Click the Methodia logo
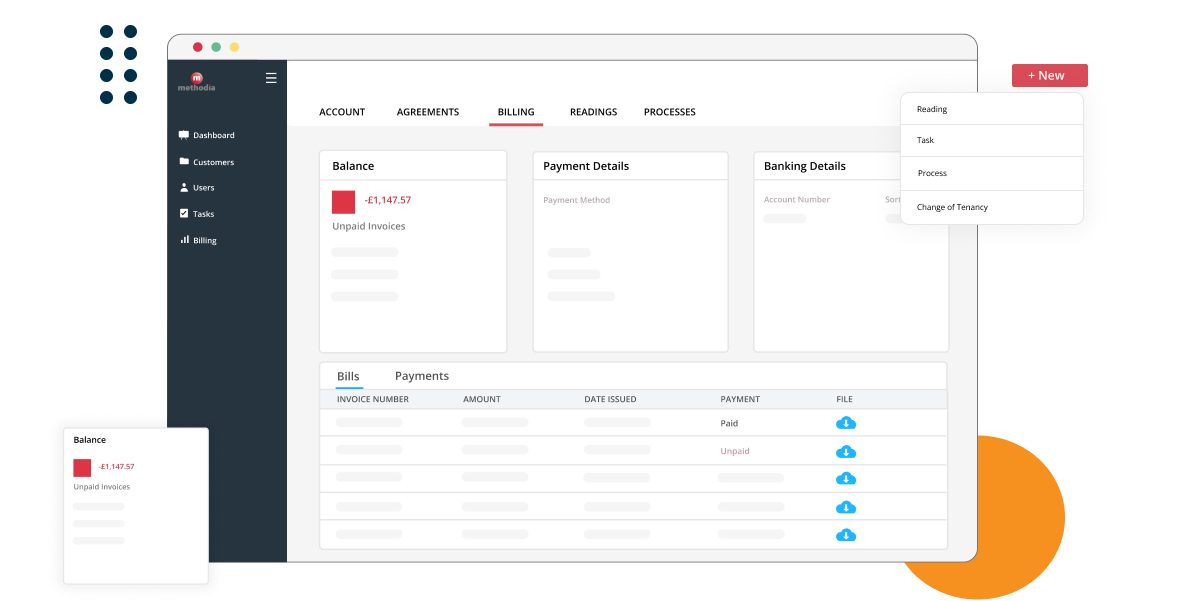Viewport: 1204px width, 601px height. [x=197, y=80]
